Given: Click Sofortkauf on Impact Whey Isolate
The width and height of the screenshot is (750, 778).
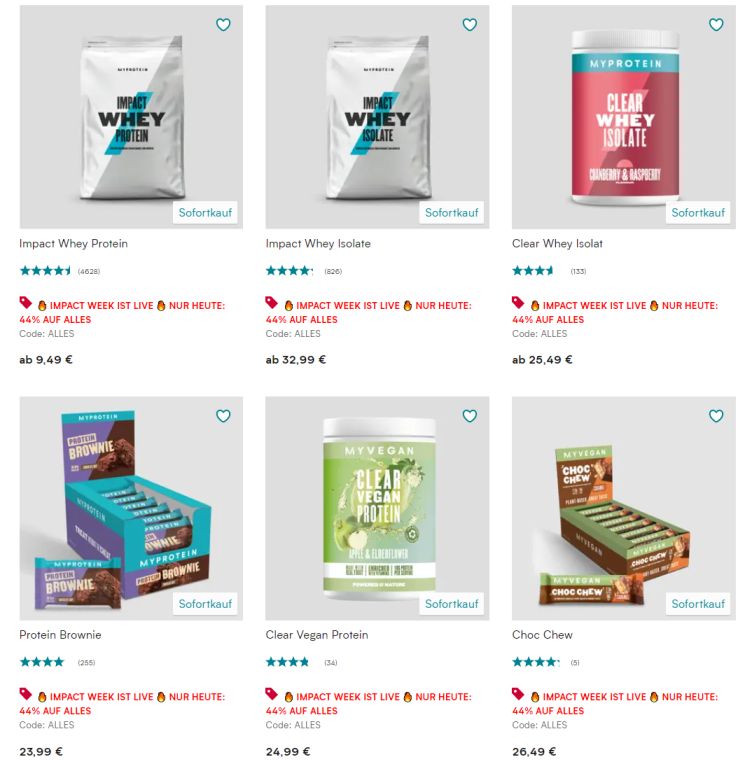Looking at the screenshot, I should 451,213.
